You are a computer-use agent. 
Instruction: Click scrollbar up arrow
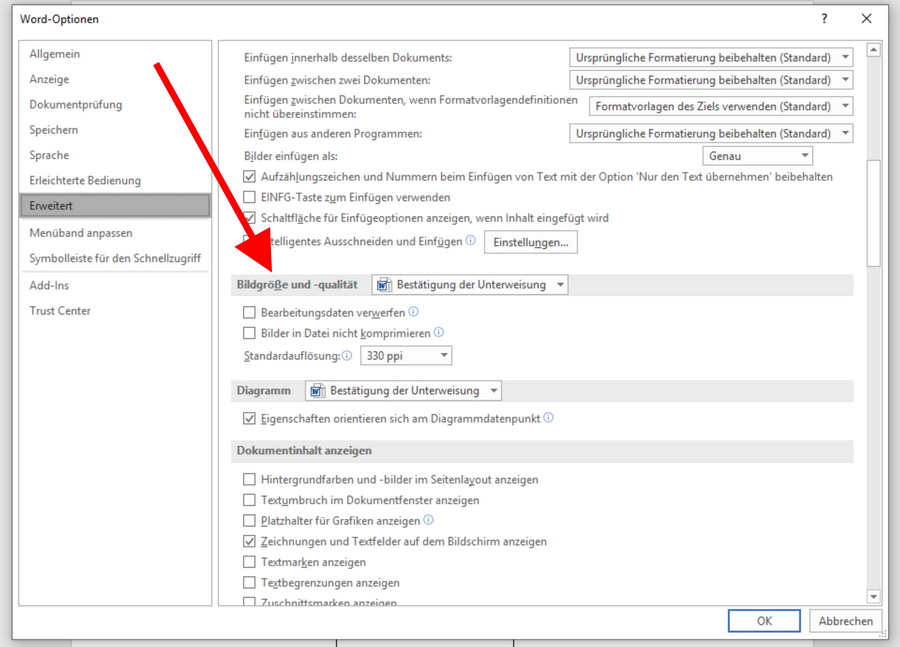(x=873, y=50)
